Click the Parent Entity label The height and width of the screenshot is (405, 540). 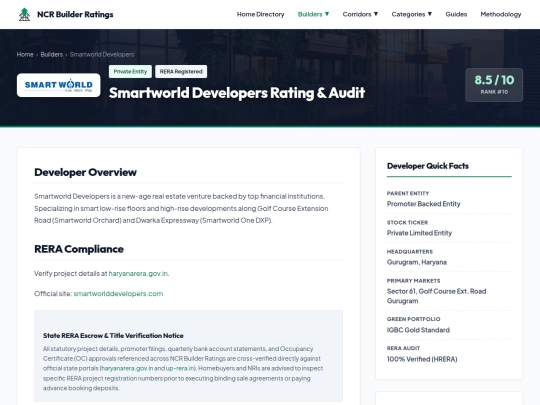click(x=408, y=194)
